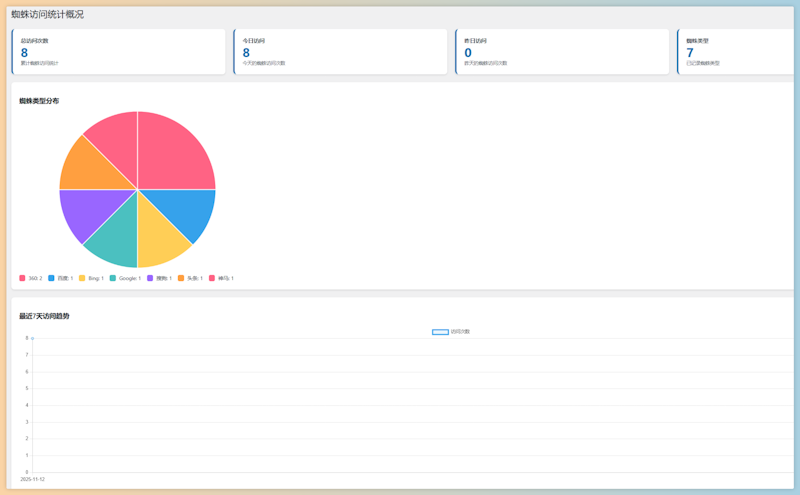
Task: Open the 昨日访问 stat card
Action: coord(561,51)
